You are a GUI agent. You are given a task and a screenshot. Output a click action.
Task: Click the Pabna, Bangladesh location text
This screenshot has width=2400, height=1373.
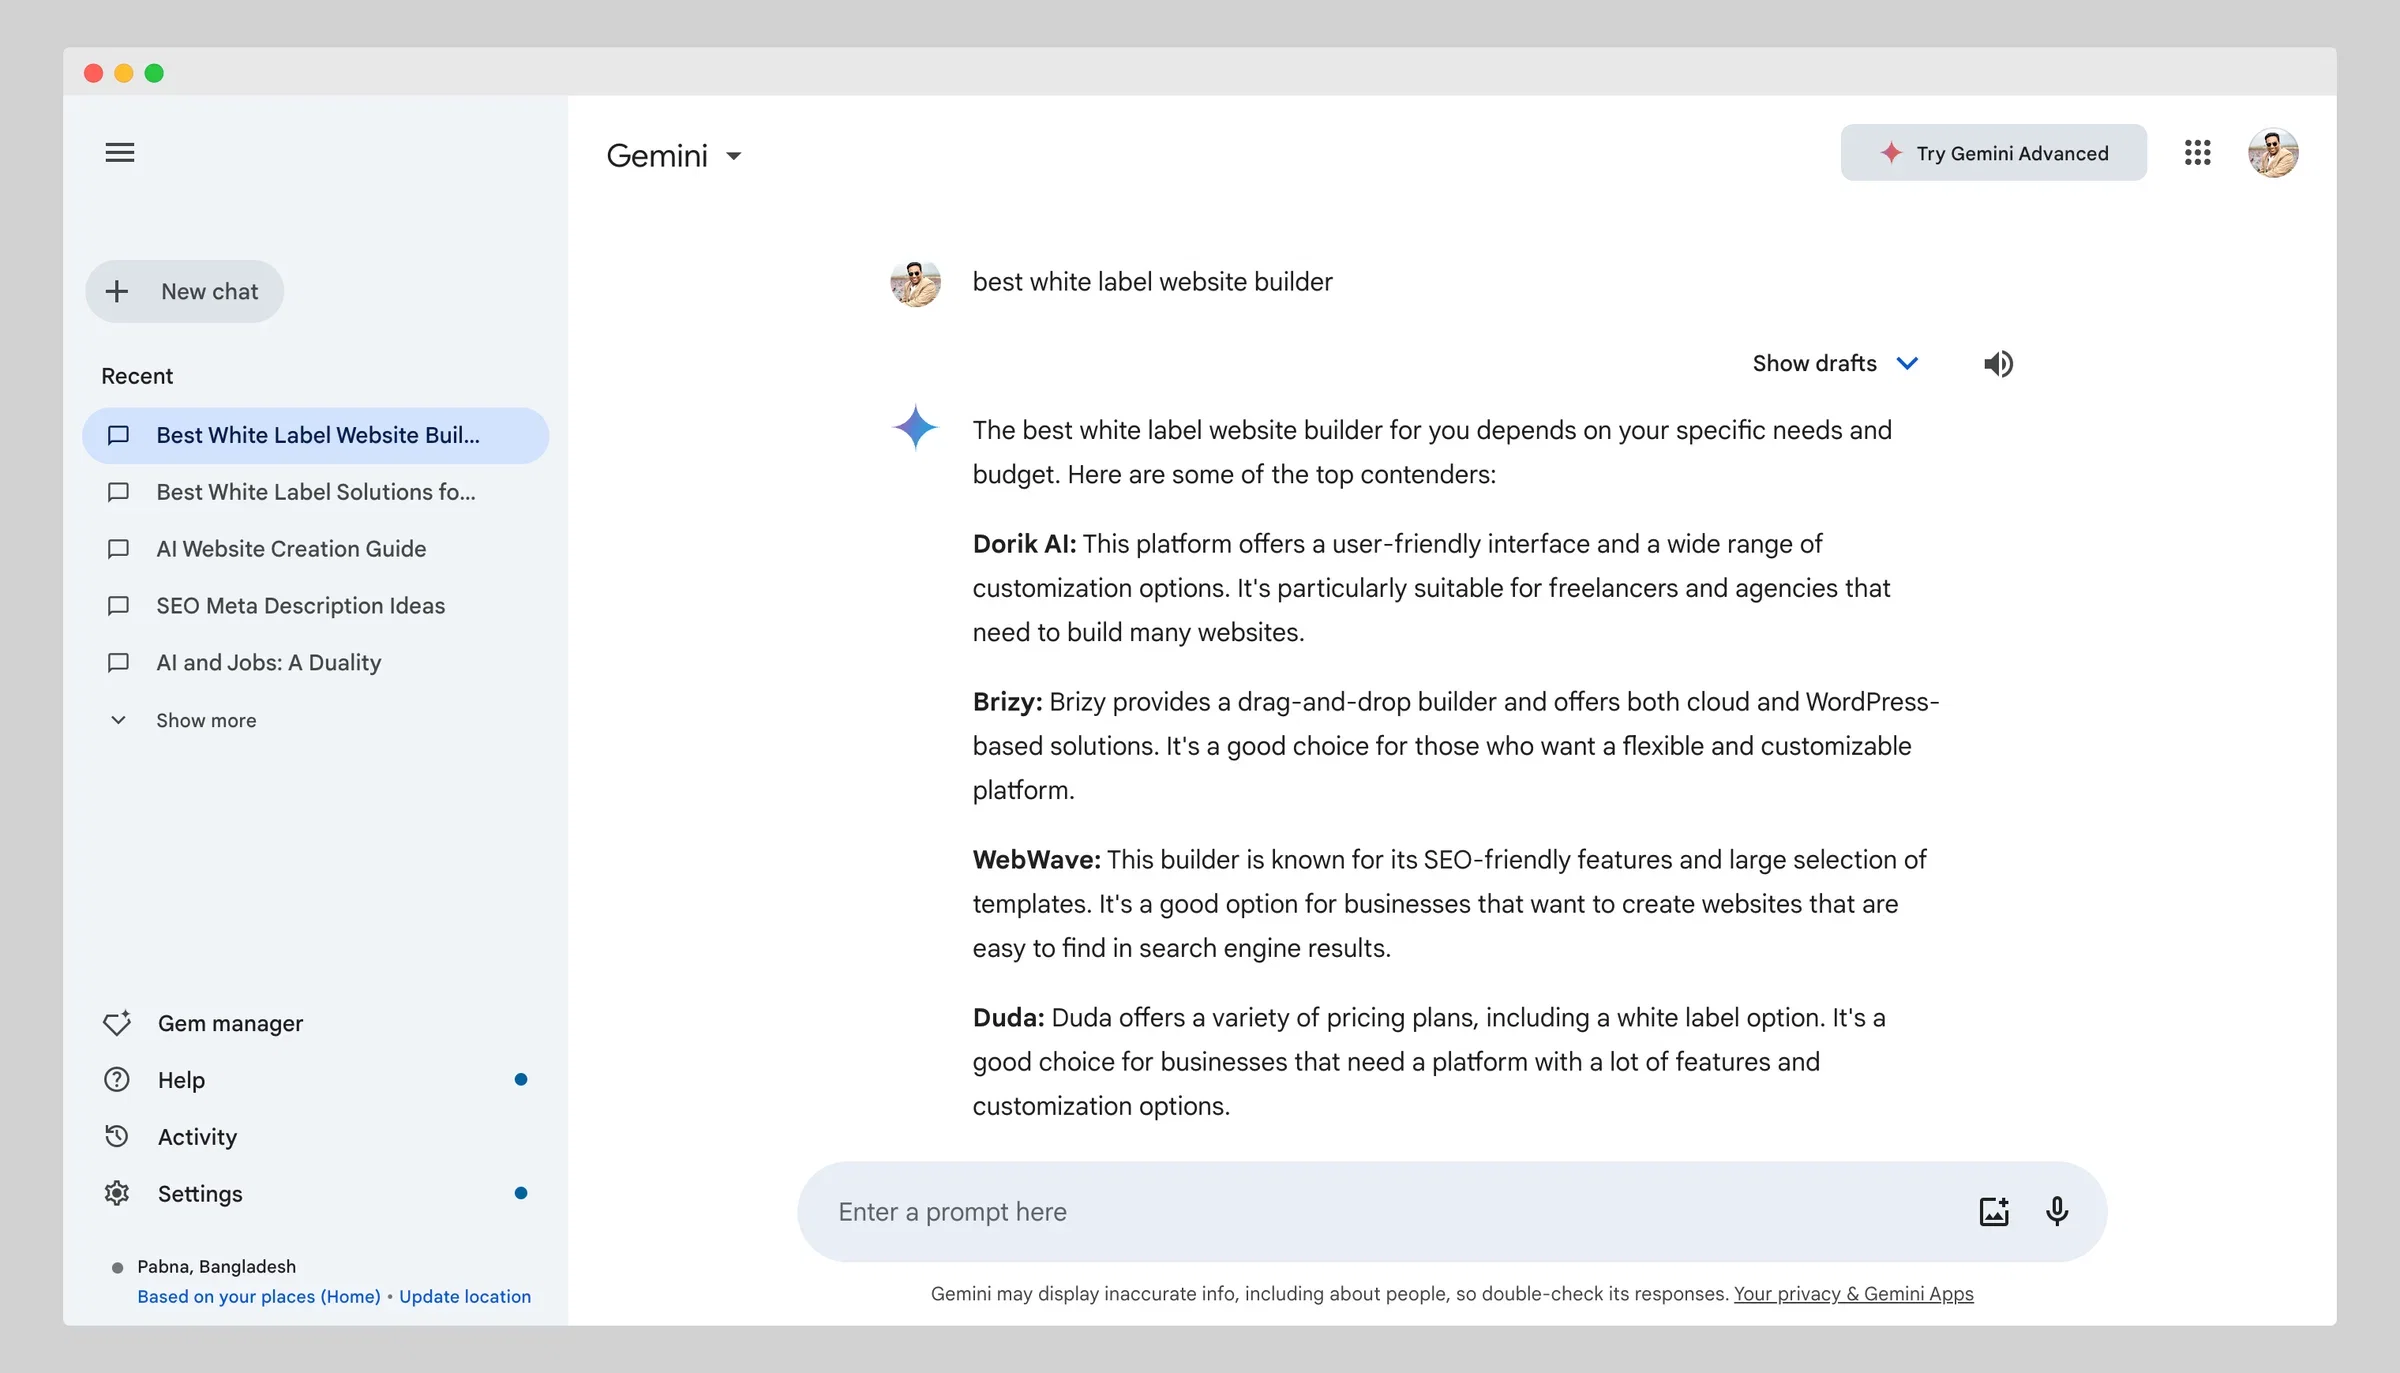216,1266
